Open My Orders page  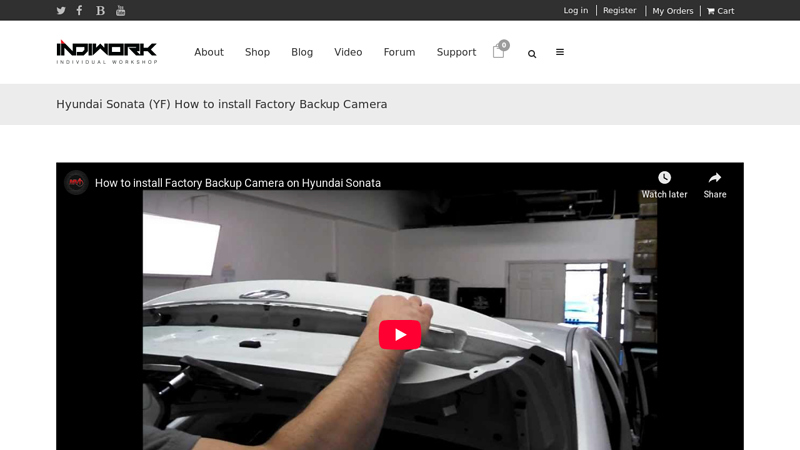[672, 11]
